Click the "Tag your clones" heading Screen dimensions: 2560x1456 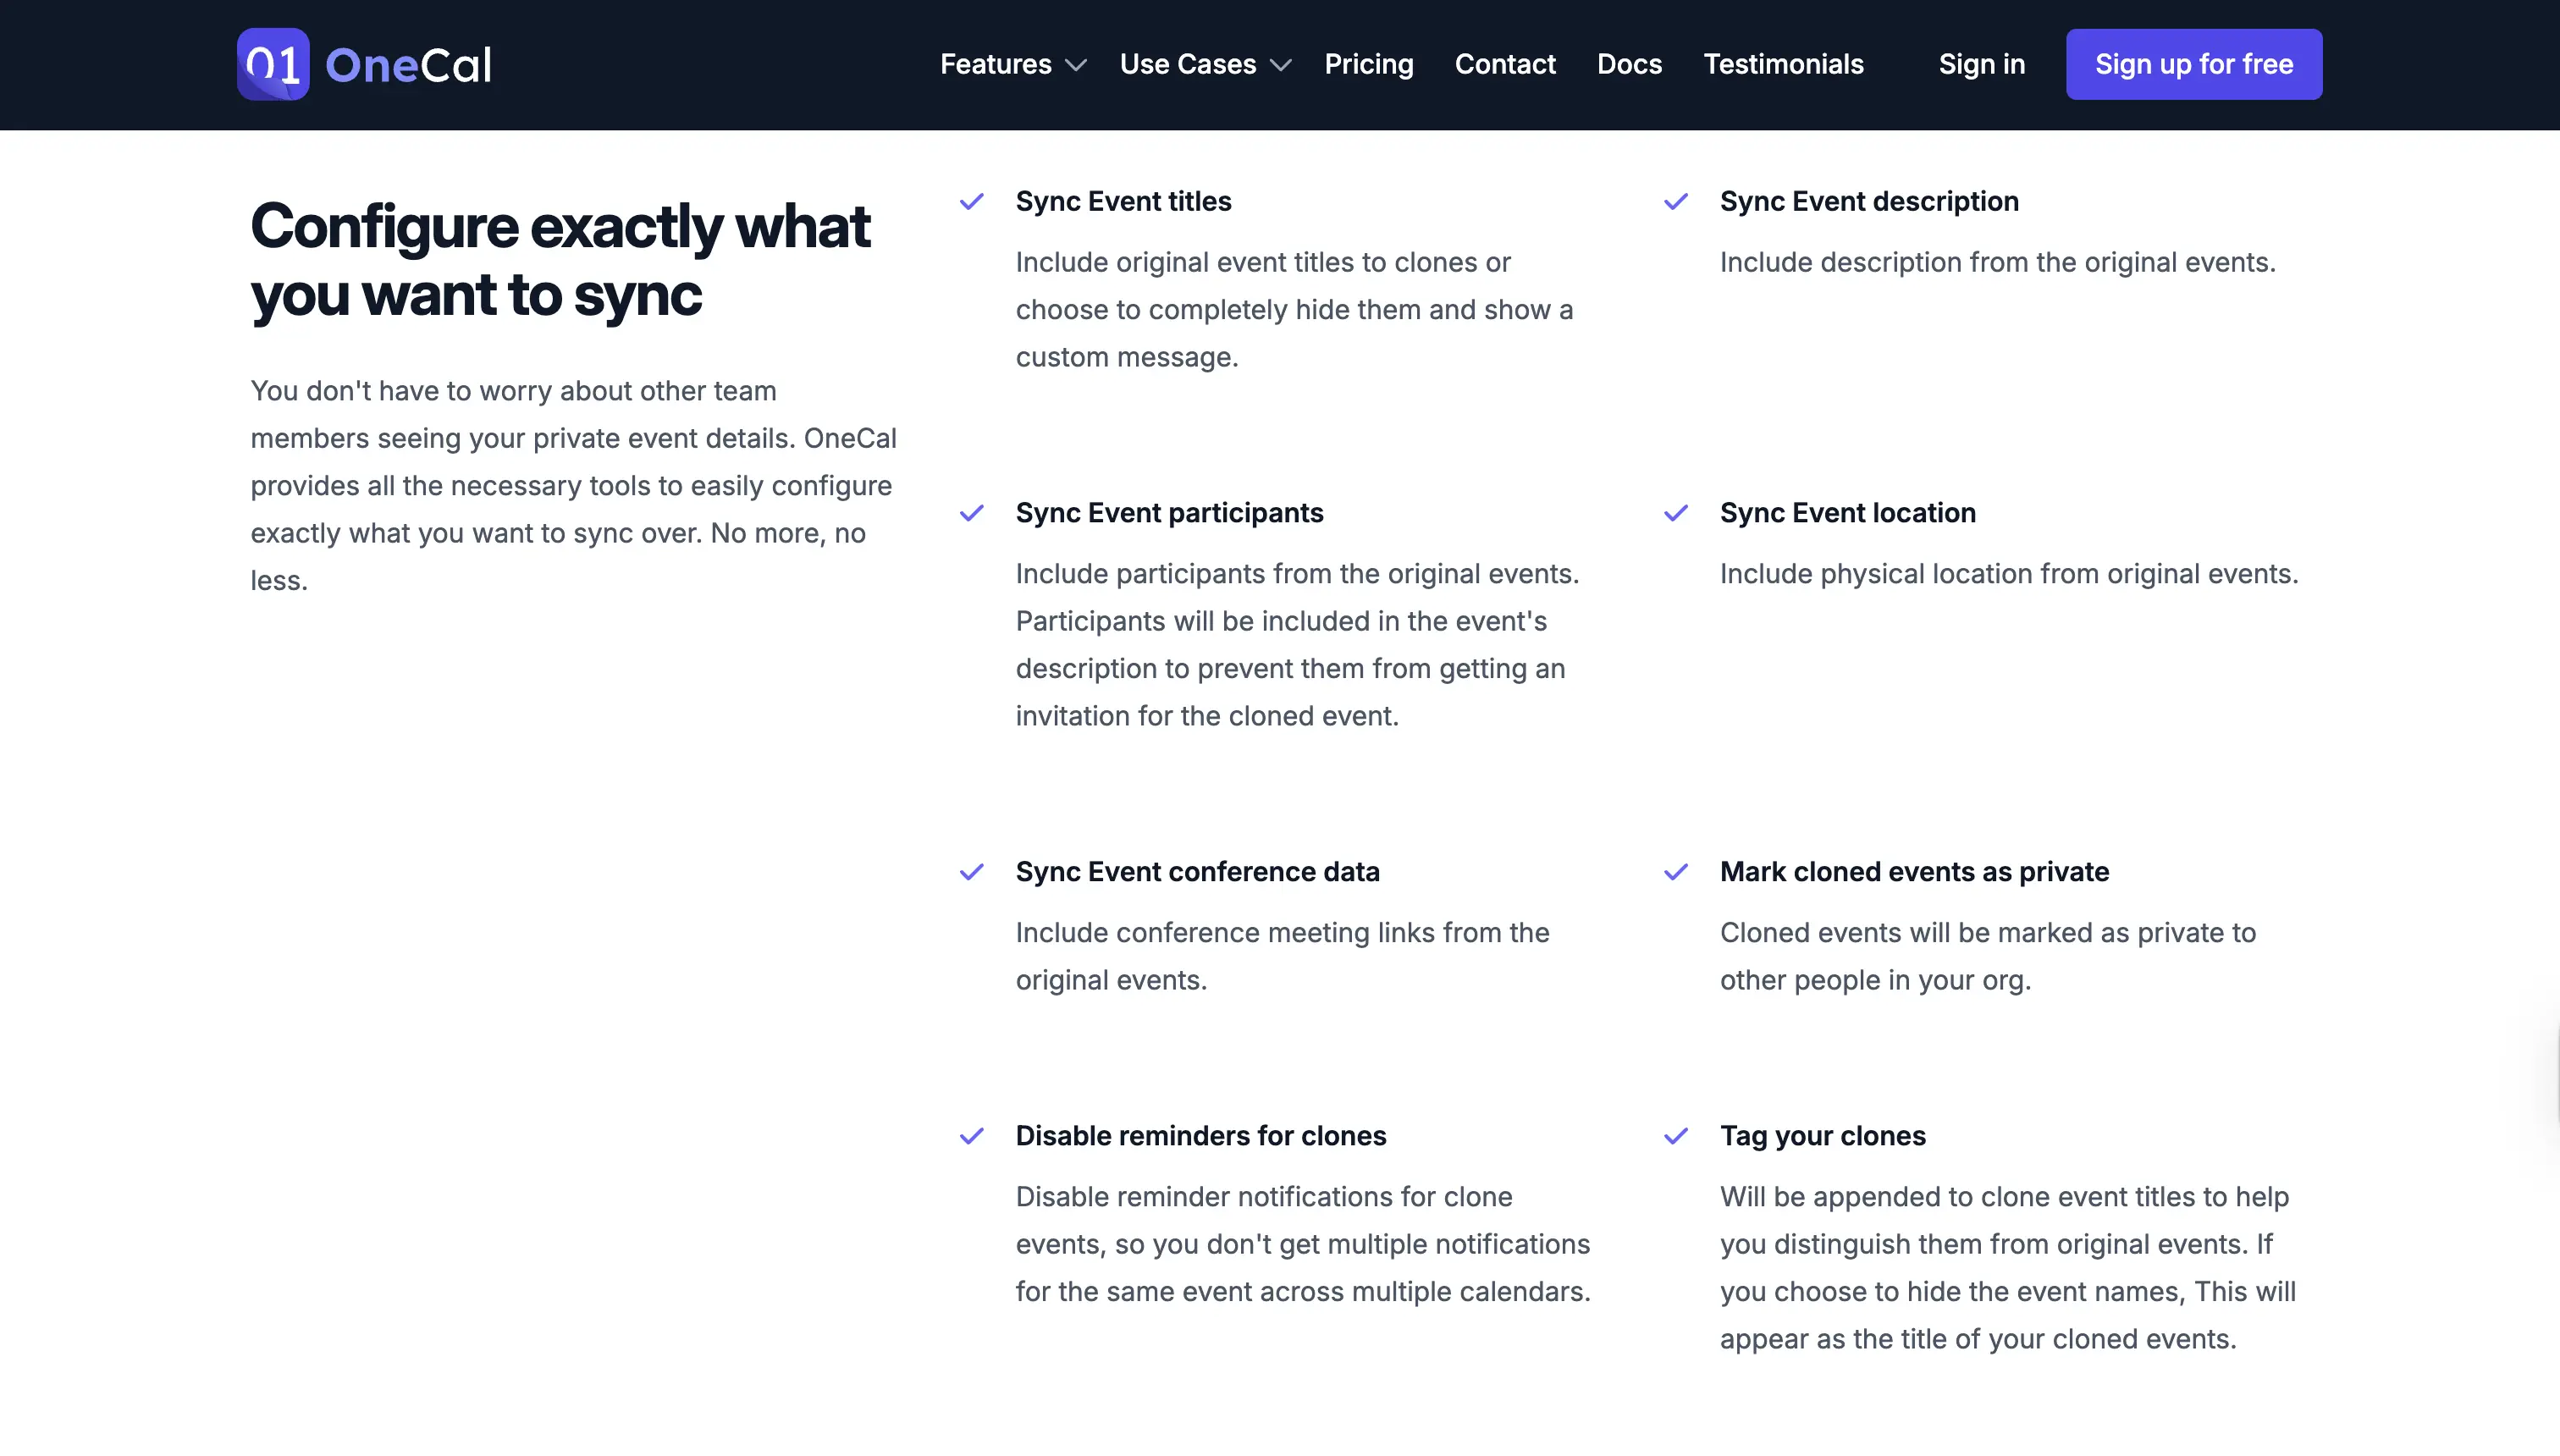tap(1822, 1136)
